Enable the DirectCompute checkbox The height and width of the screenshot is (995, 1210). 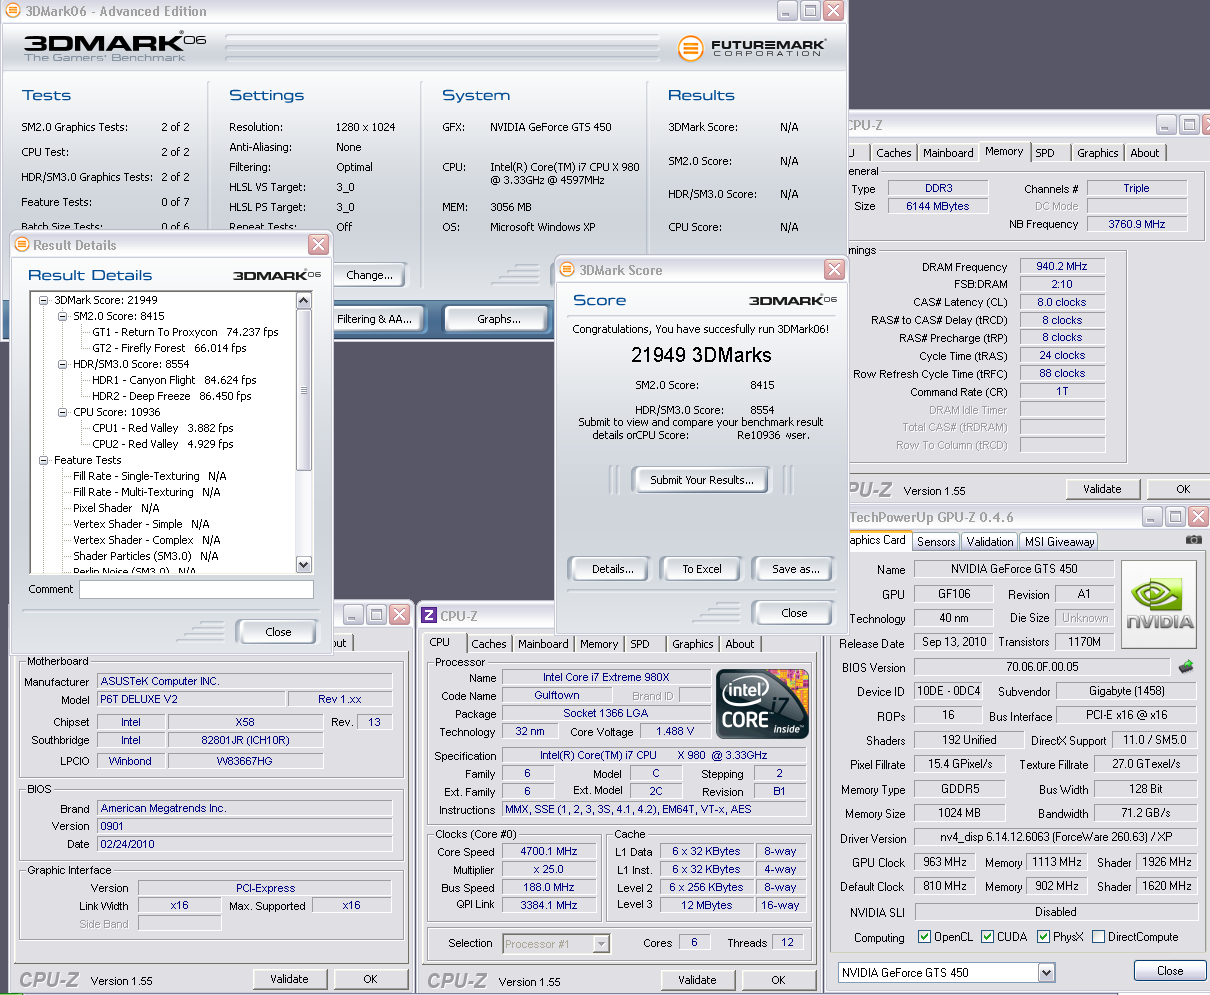pyautogui.click(x=1099, y=937)
